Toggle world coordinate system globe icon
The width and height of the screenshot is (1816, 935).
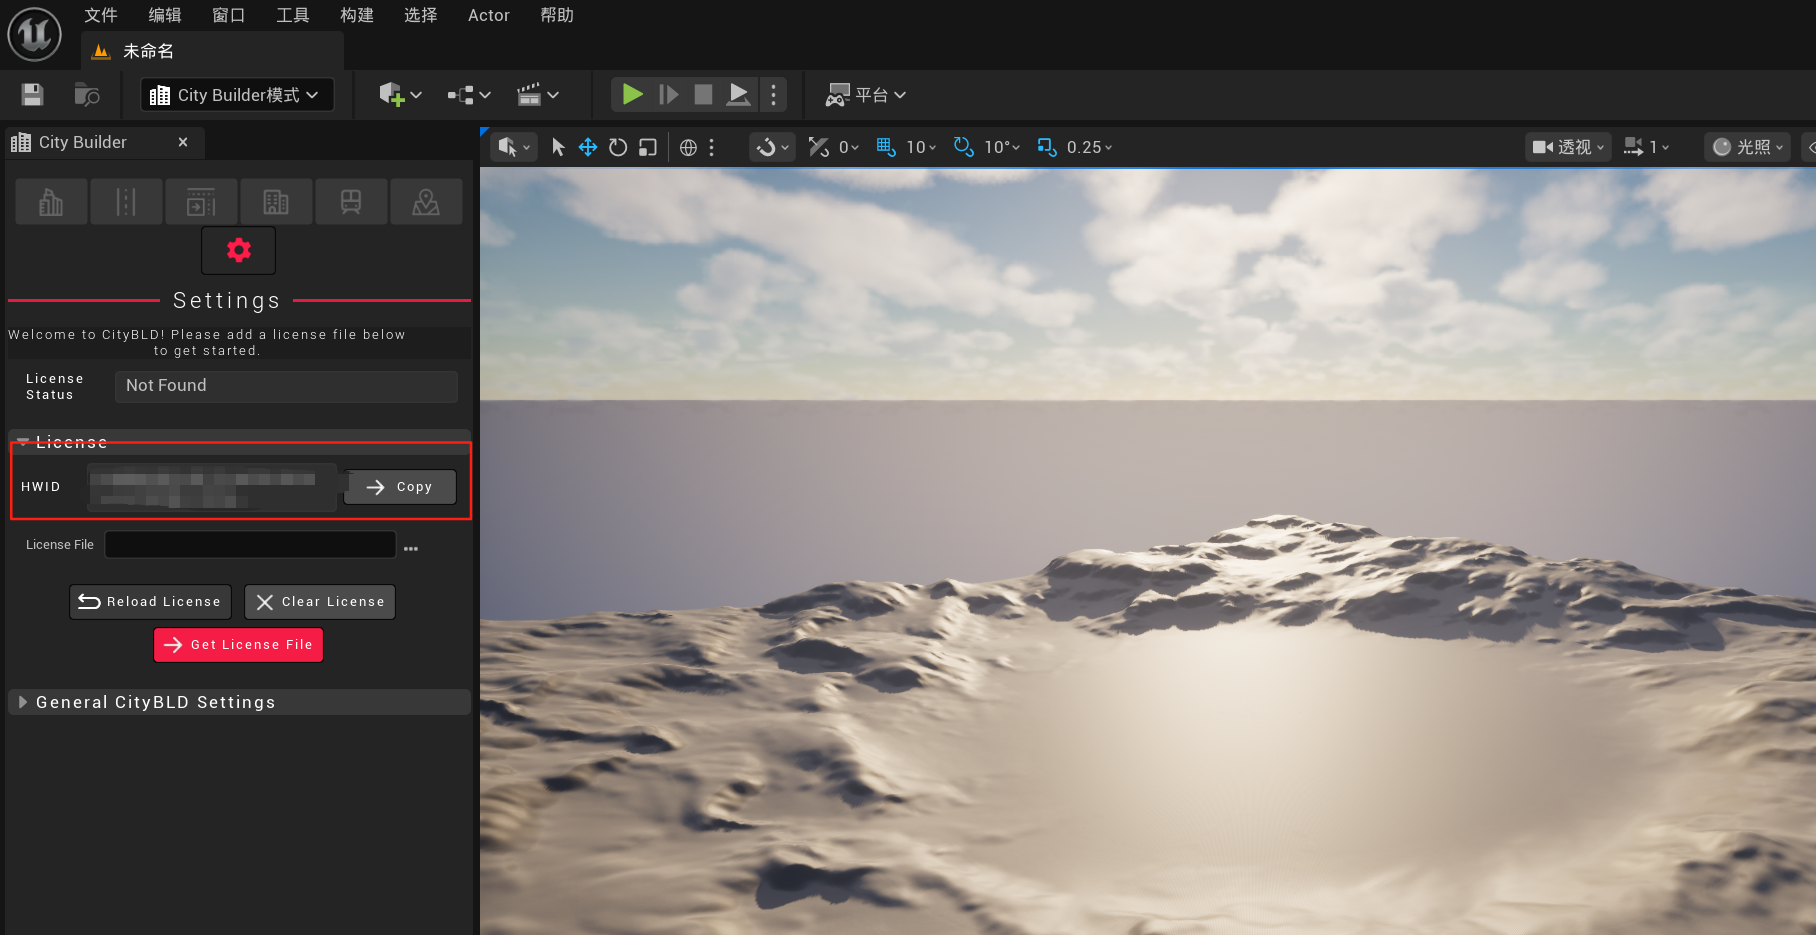[x=688, y=147]
